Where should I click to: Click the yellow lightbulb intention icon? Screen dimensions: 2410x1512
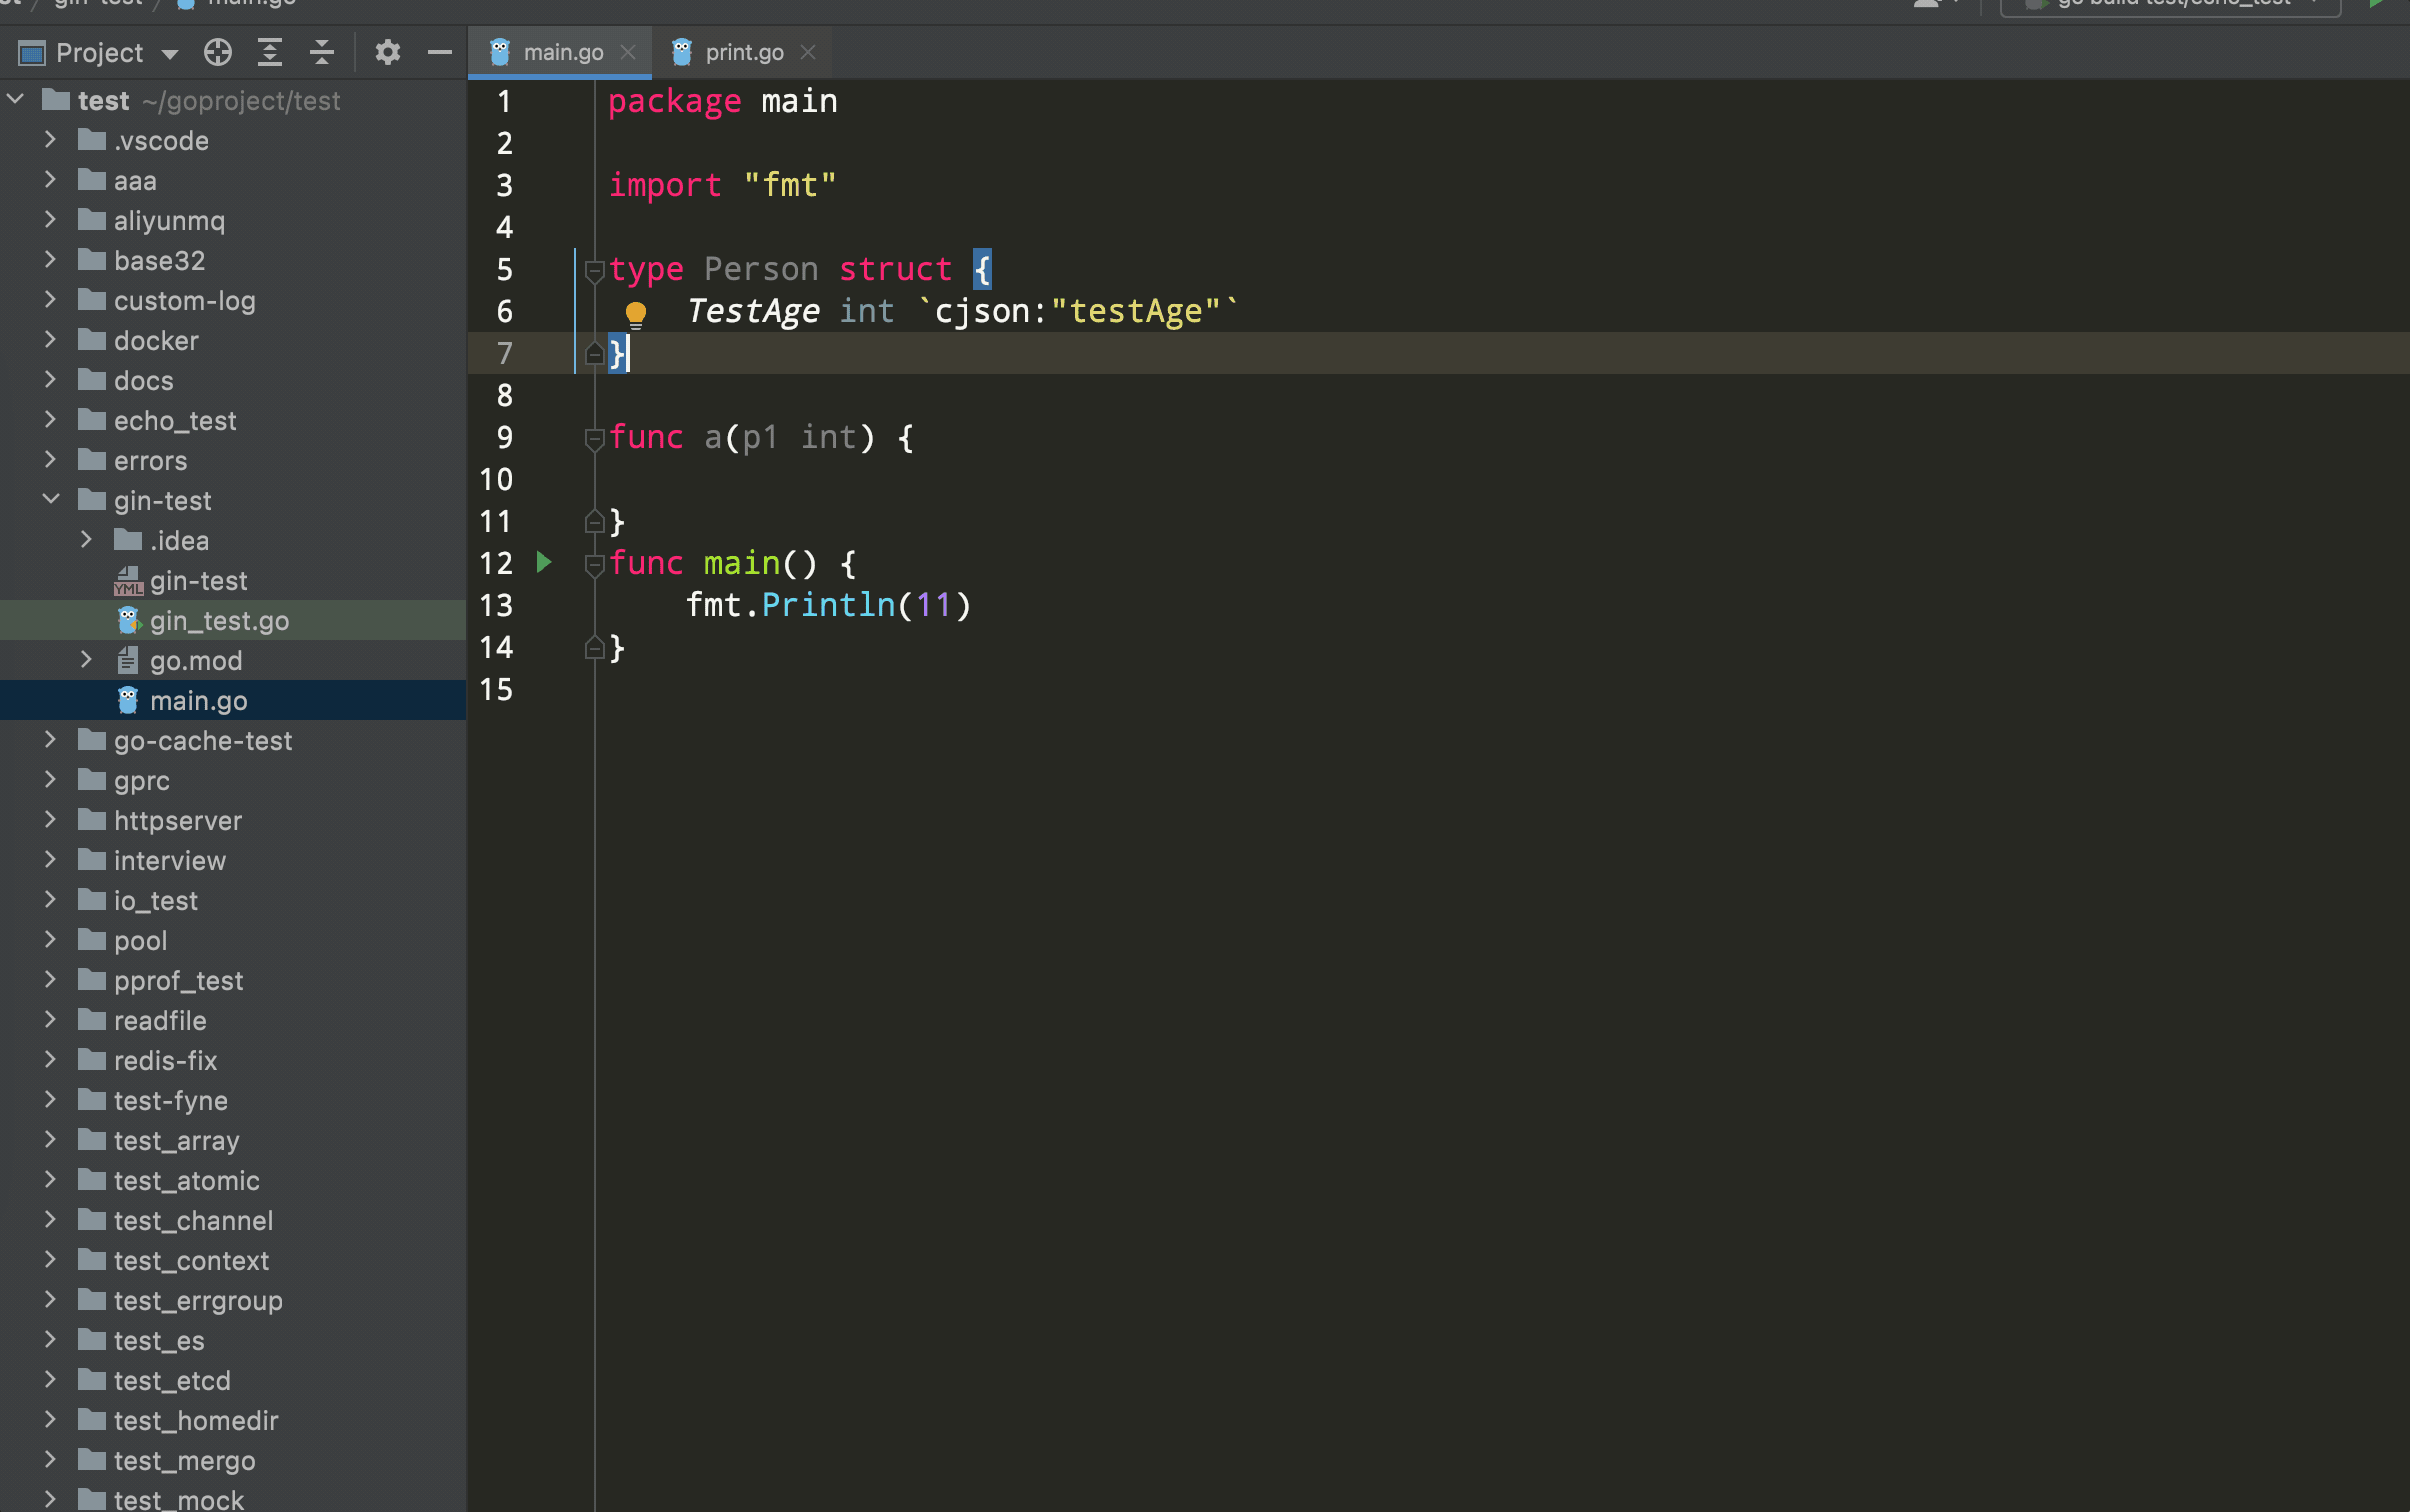pos(635,314)
